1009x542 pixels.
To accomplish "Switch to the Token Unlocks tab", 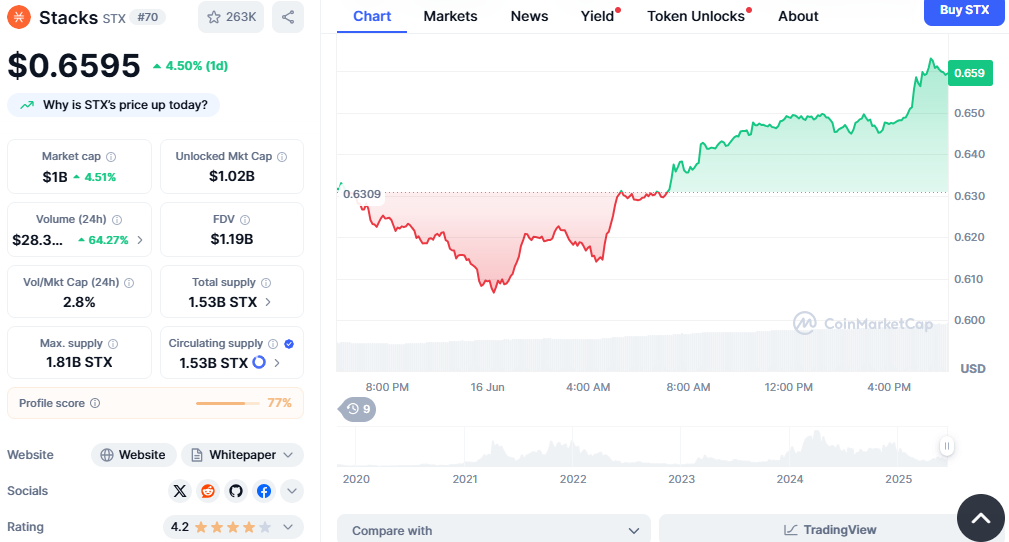I will (x=696, y=16).
